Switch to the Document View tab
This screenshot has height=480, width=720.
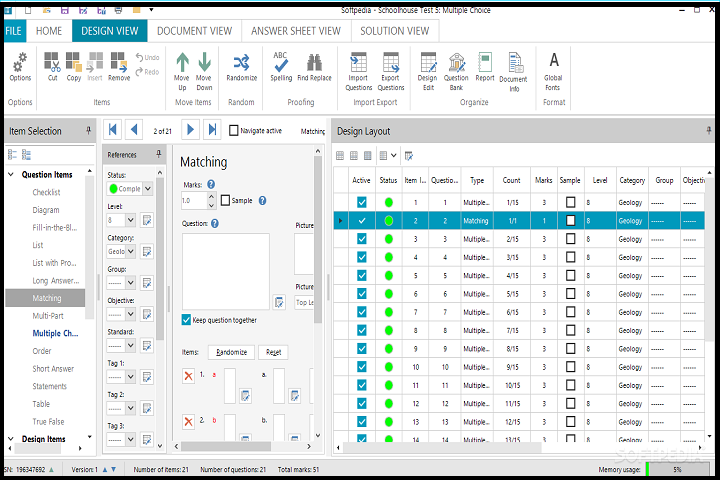pyautogui.click(x=195, y=31)
